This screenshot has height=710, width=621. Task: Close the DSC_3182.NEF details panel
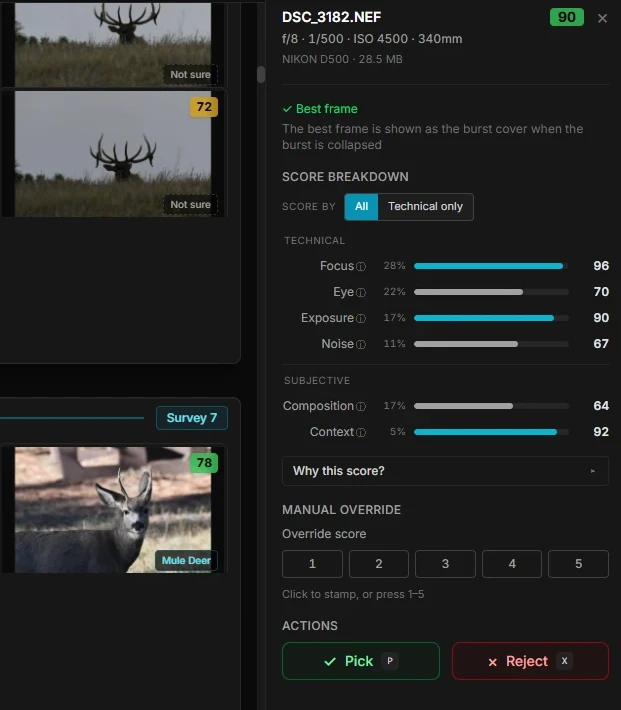602,18
